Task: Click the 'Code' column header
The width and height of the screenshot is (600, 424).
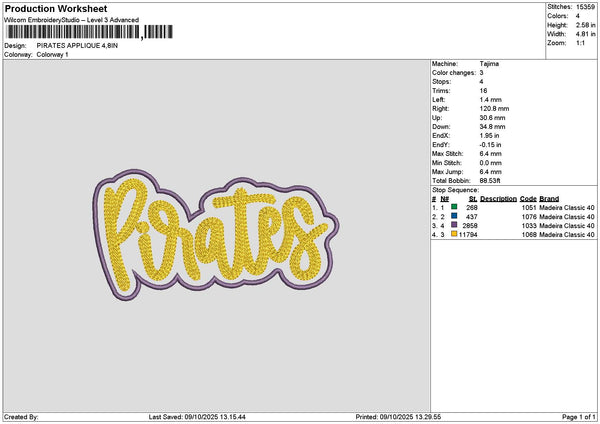Action: 528,199
